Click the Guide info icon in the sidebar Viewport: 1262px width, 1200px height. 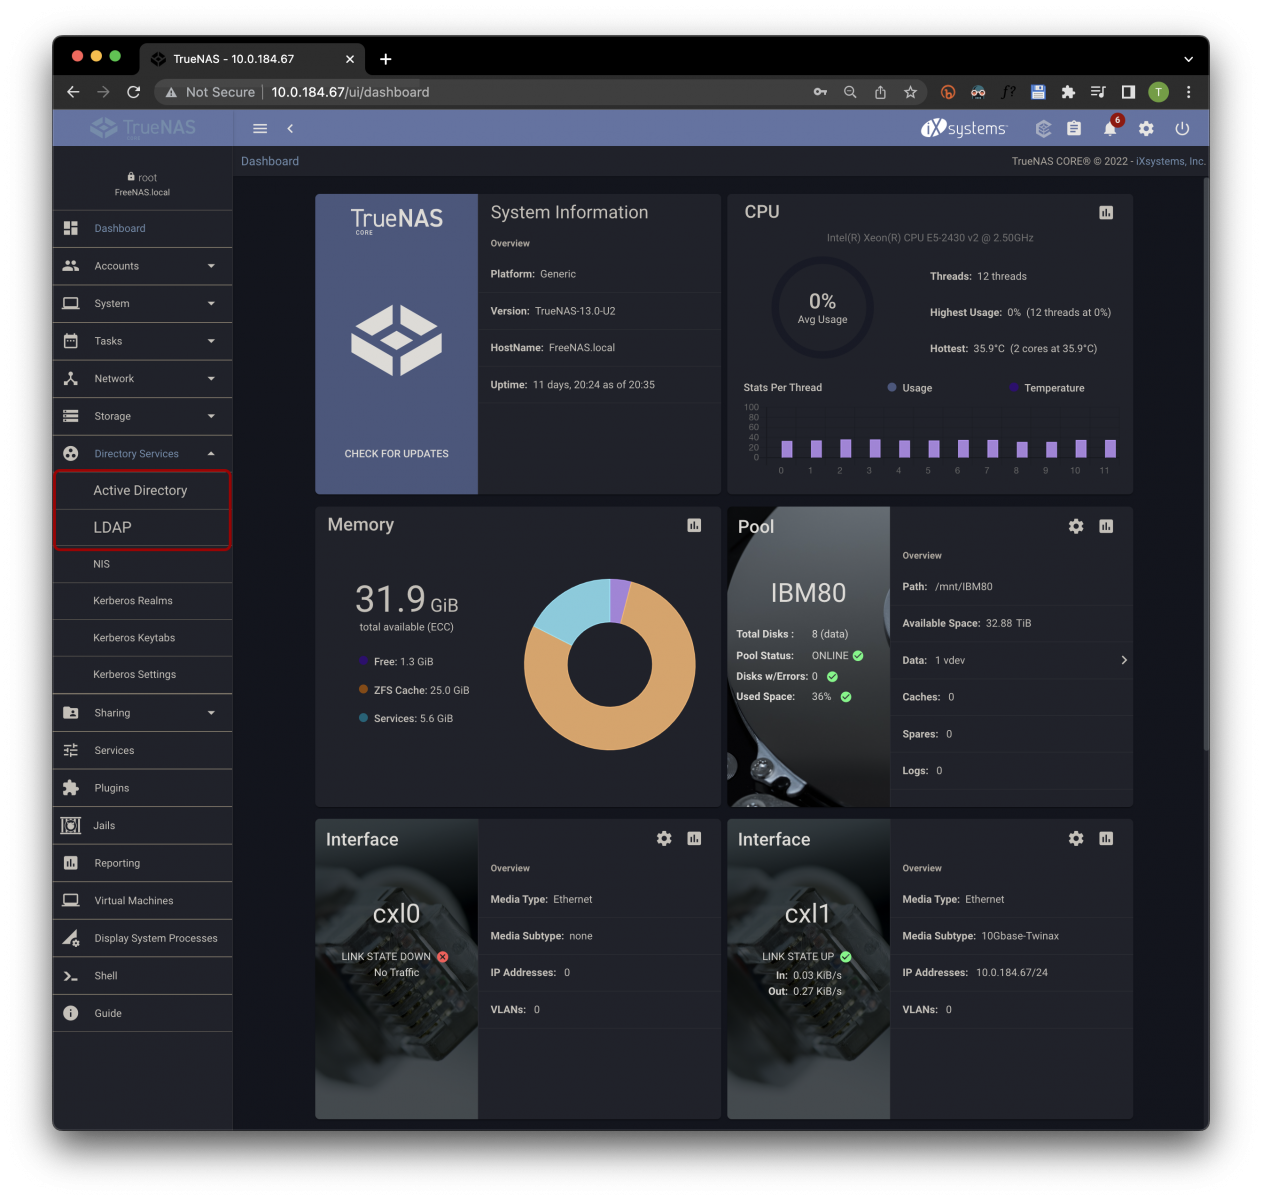71,1013
